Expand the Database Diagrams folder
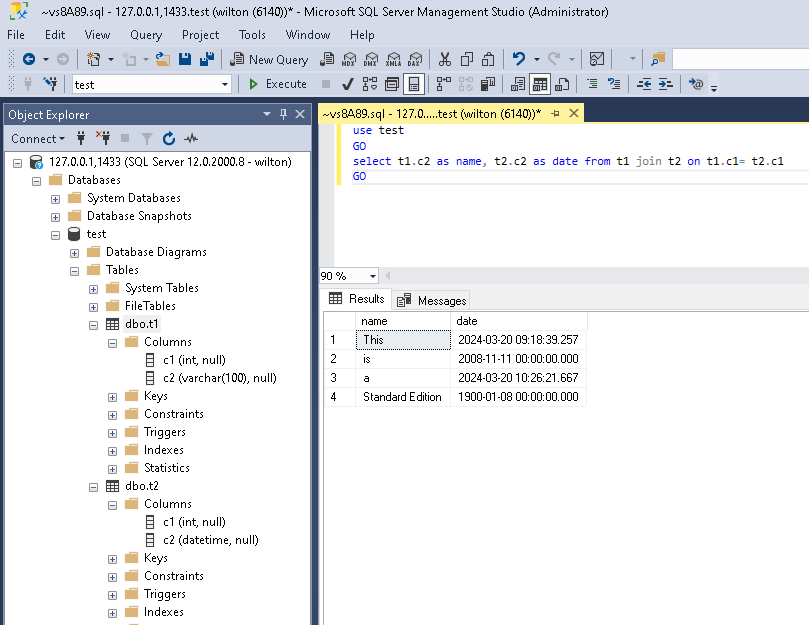The height and width of the screenshot is (625, 809). (x=75, y=253)
